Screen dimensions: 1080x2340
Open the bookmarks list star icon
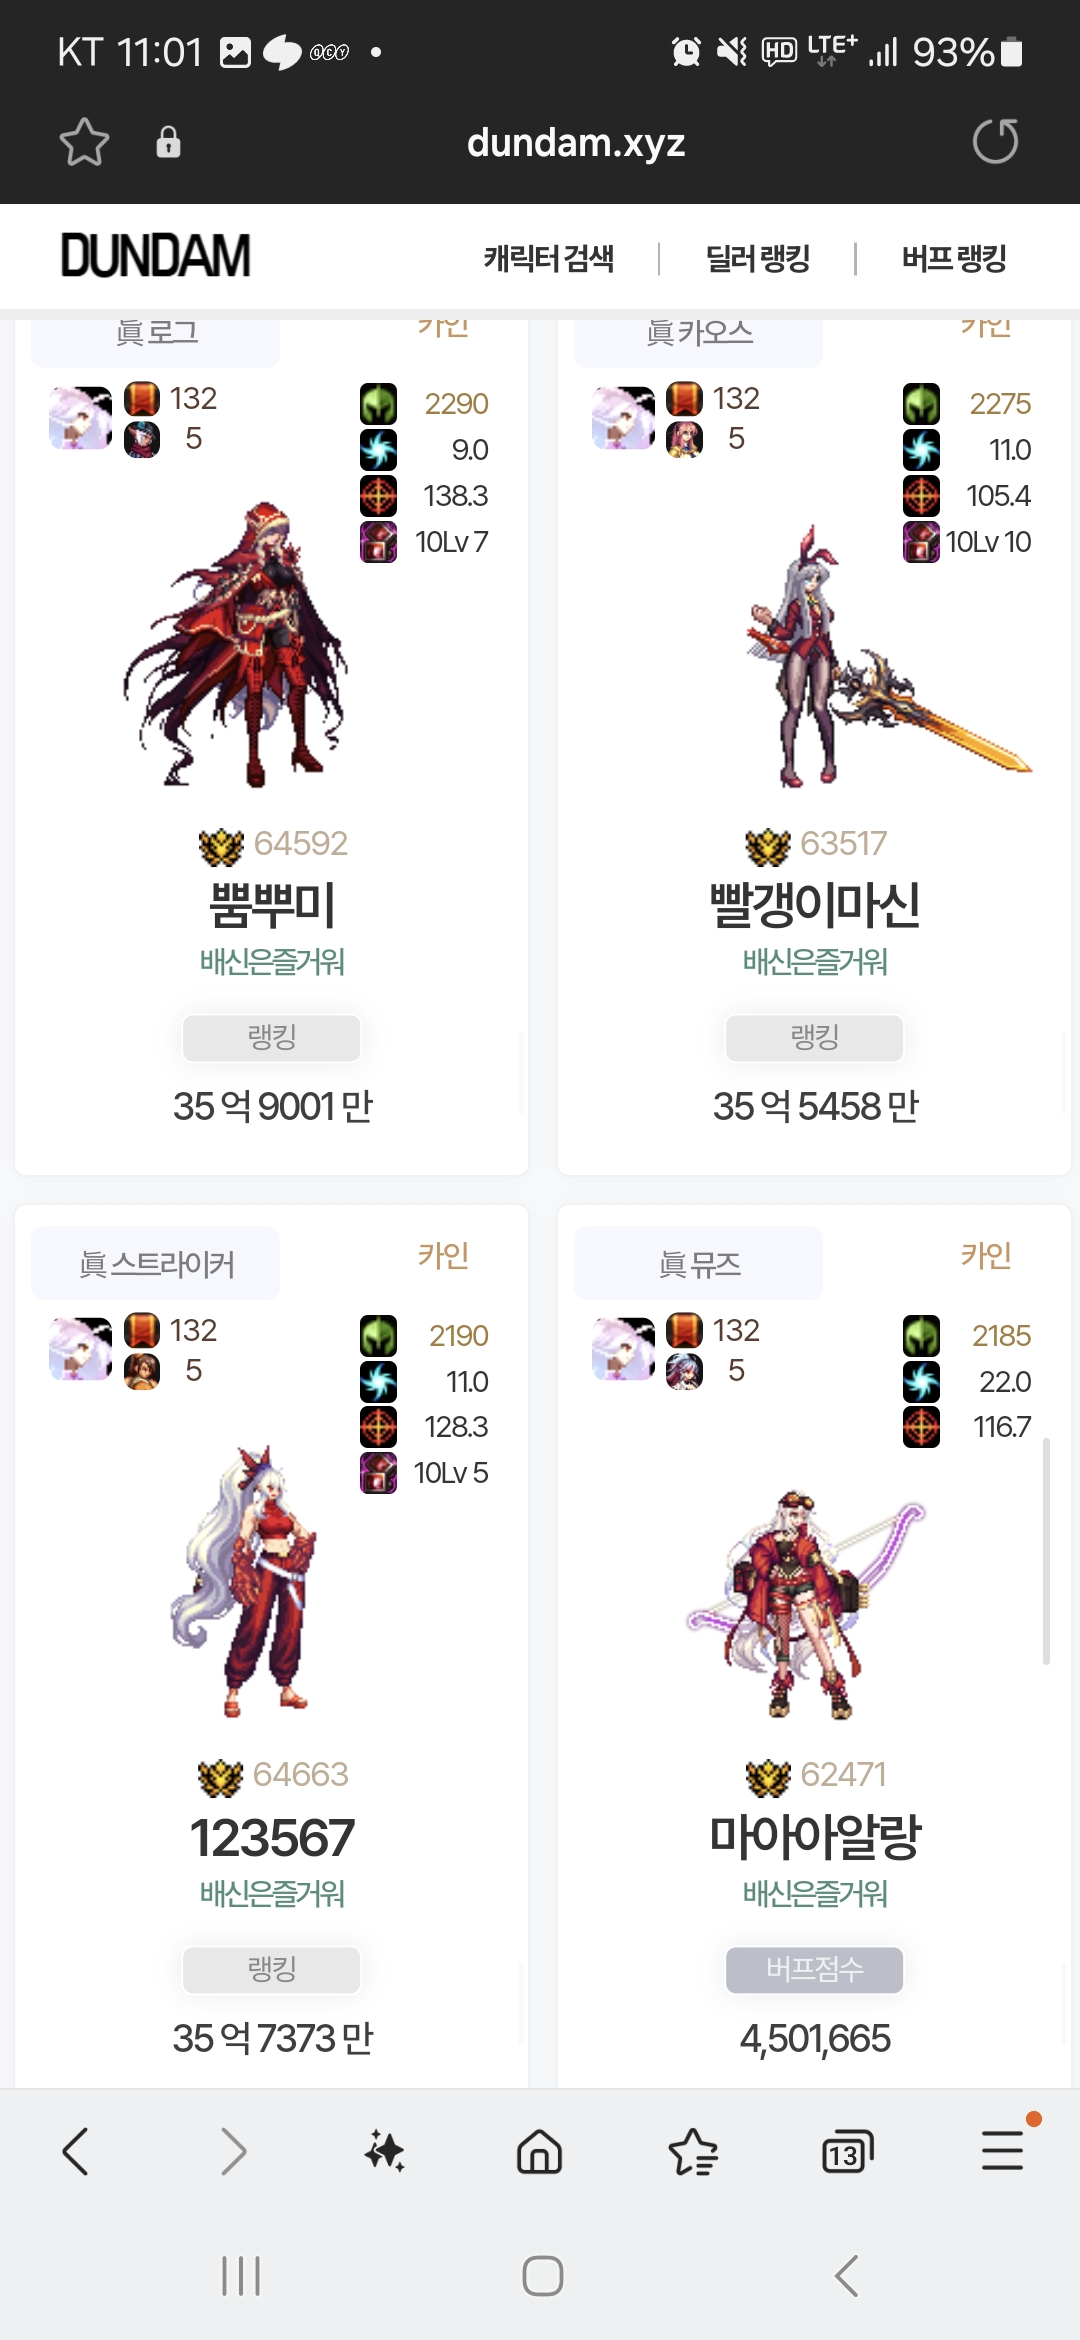(693, 2151)
